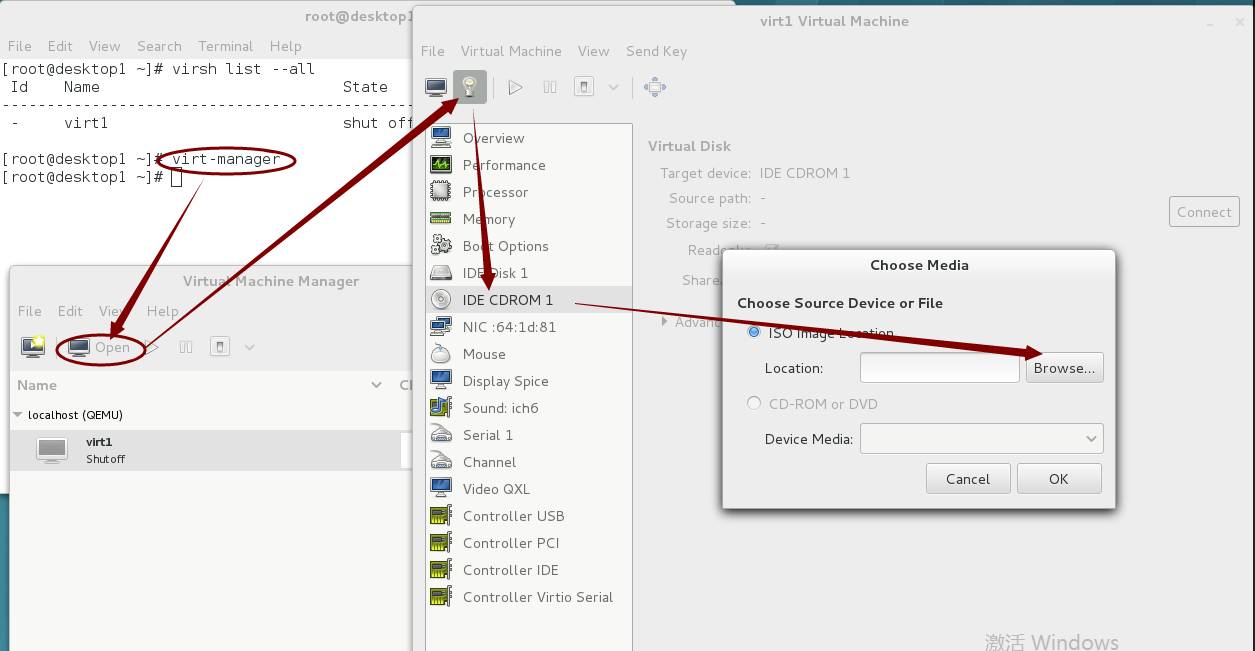This screenshot has height=651, width=1255.
Task: Create new virtual machine icon in Manager
Action: tap(33, 347)
